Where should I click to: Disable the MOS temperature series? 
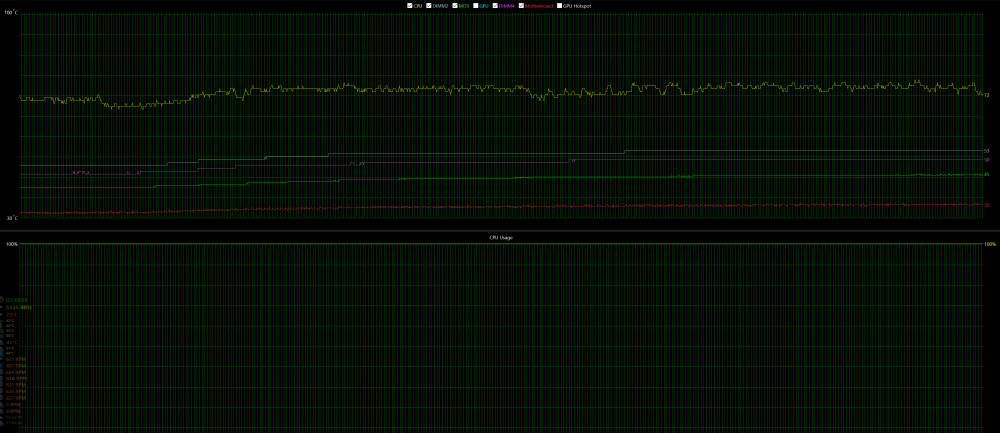pos(455,6)
